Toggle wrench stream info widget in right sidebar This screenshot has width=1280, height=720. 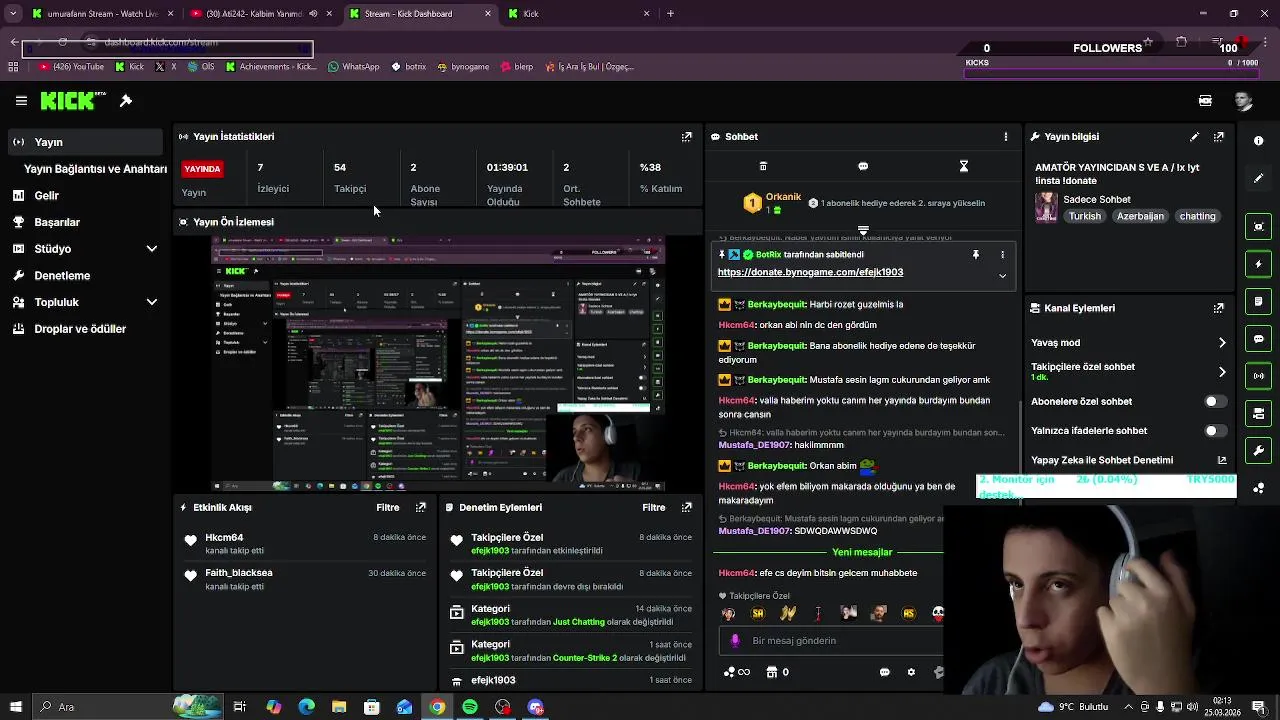point(1259,450)
